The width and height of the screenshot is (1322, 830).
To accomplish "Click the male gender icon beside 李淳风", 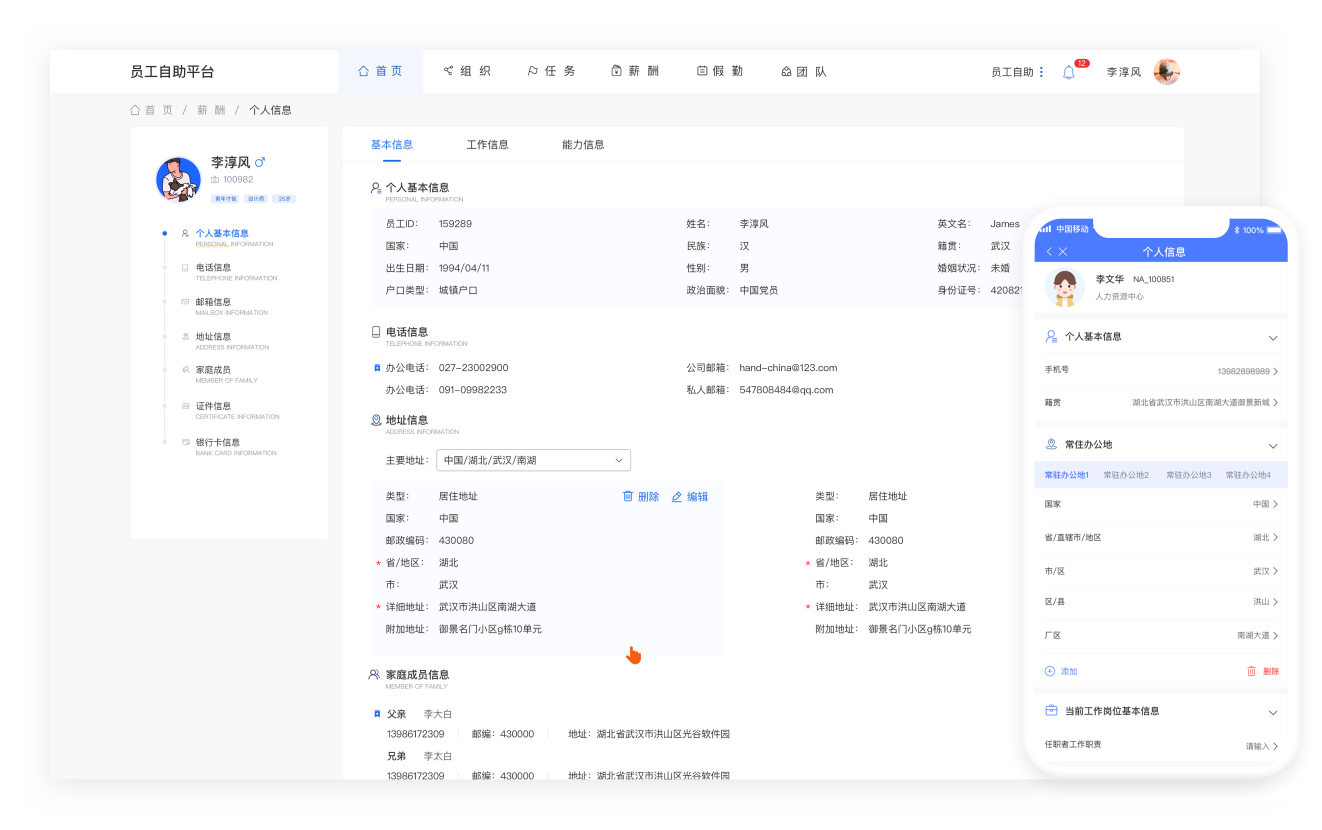I will [x=260, y=162].
